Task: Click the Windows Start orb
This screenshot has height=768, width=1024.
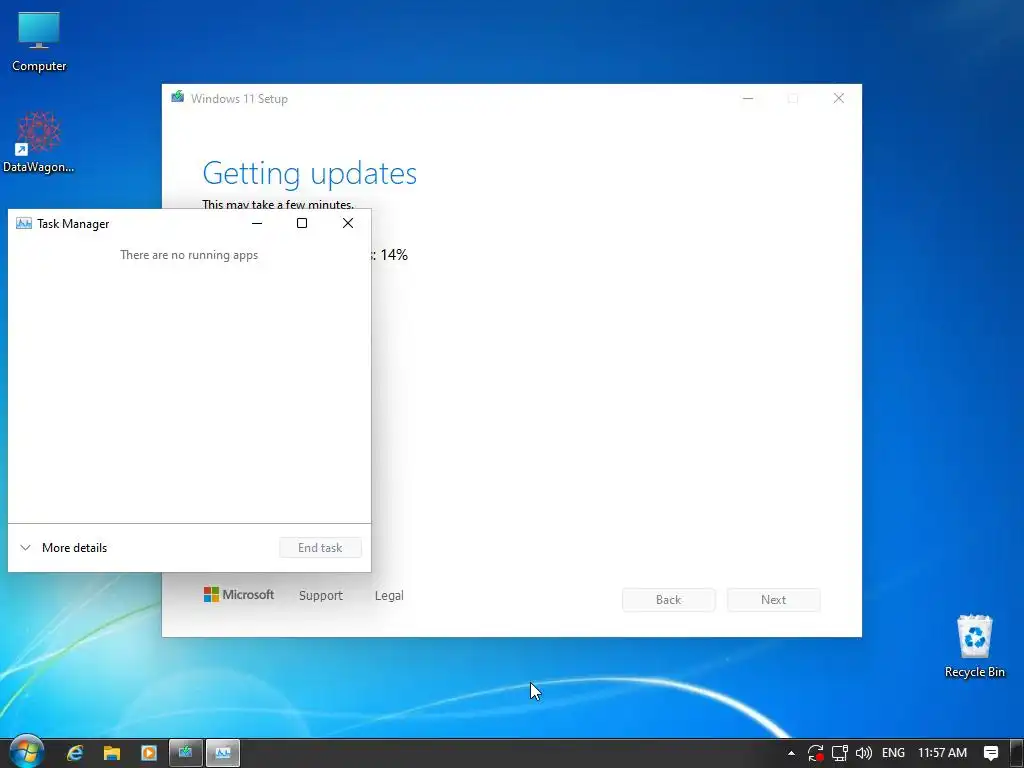Action: tap(26, 752)
